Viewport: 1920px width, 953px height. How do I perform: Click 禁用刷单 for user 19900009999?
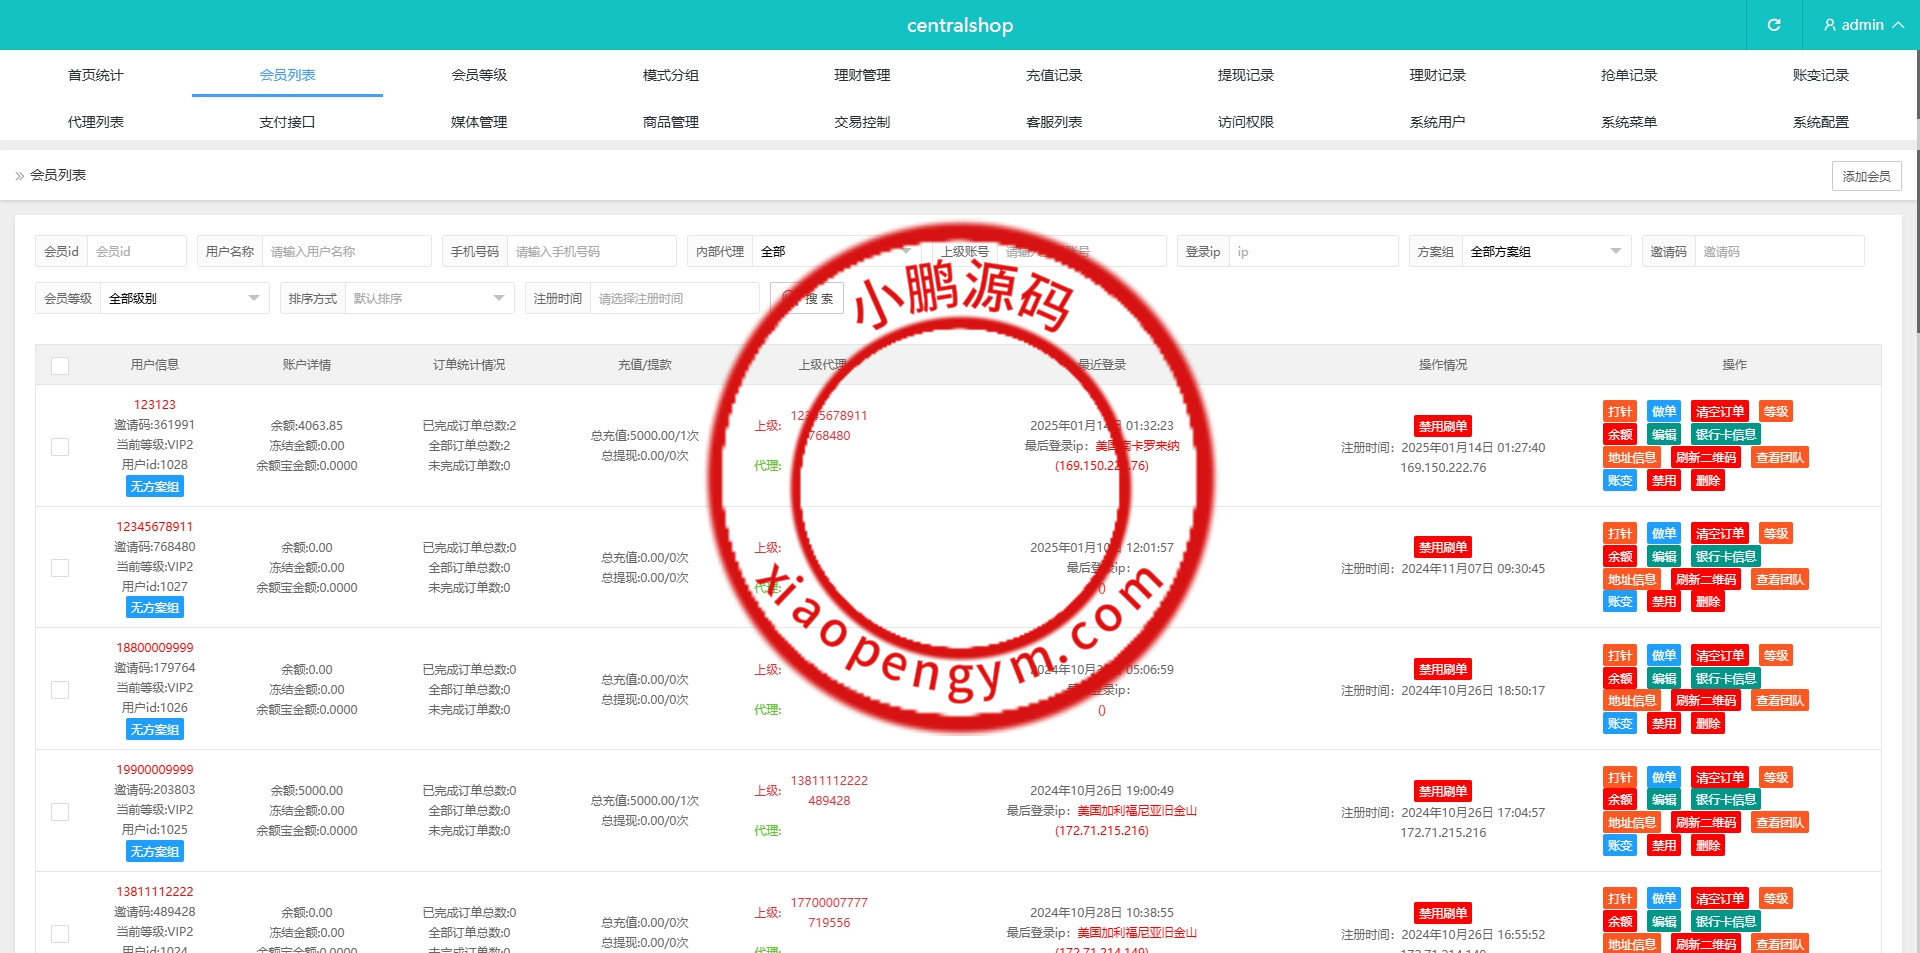tap(1442, 792)
